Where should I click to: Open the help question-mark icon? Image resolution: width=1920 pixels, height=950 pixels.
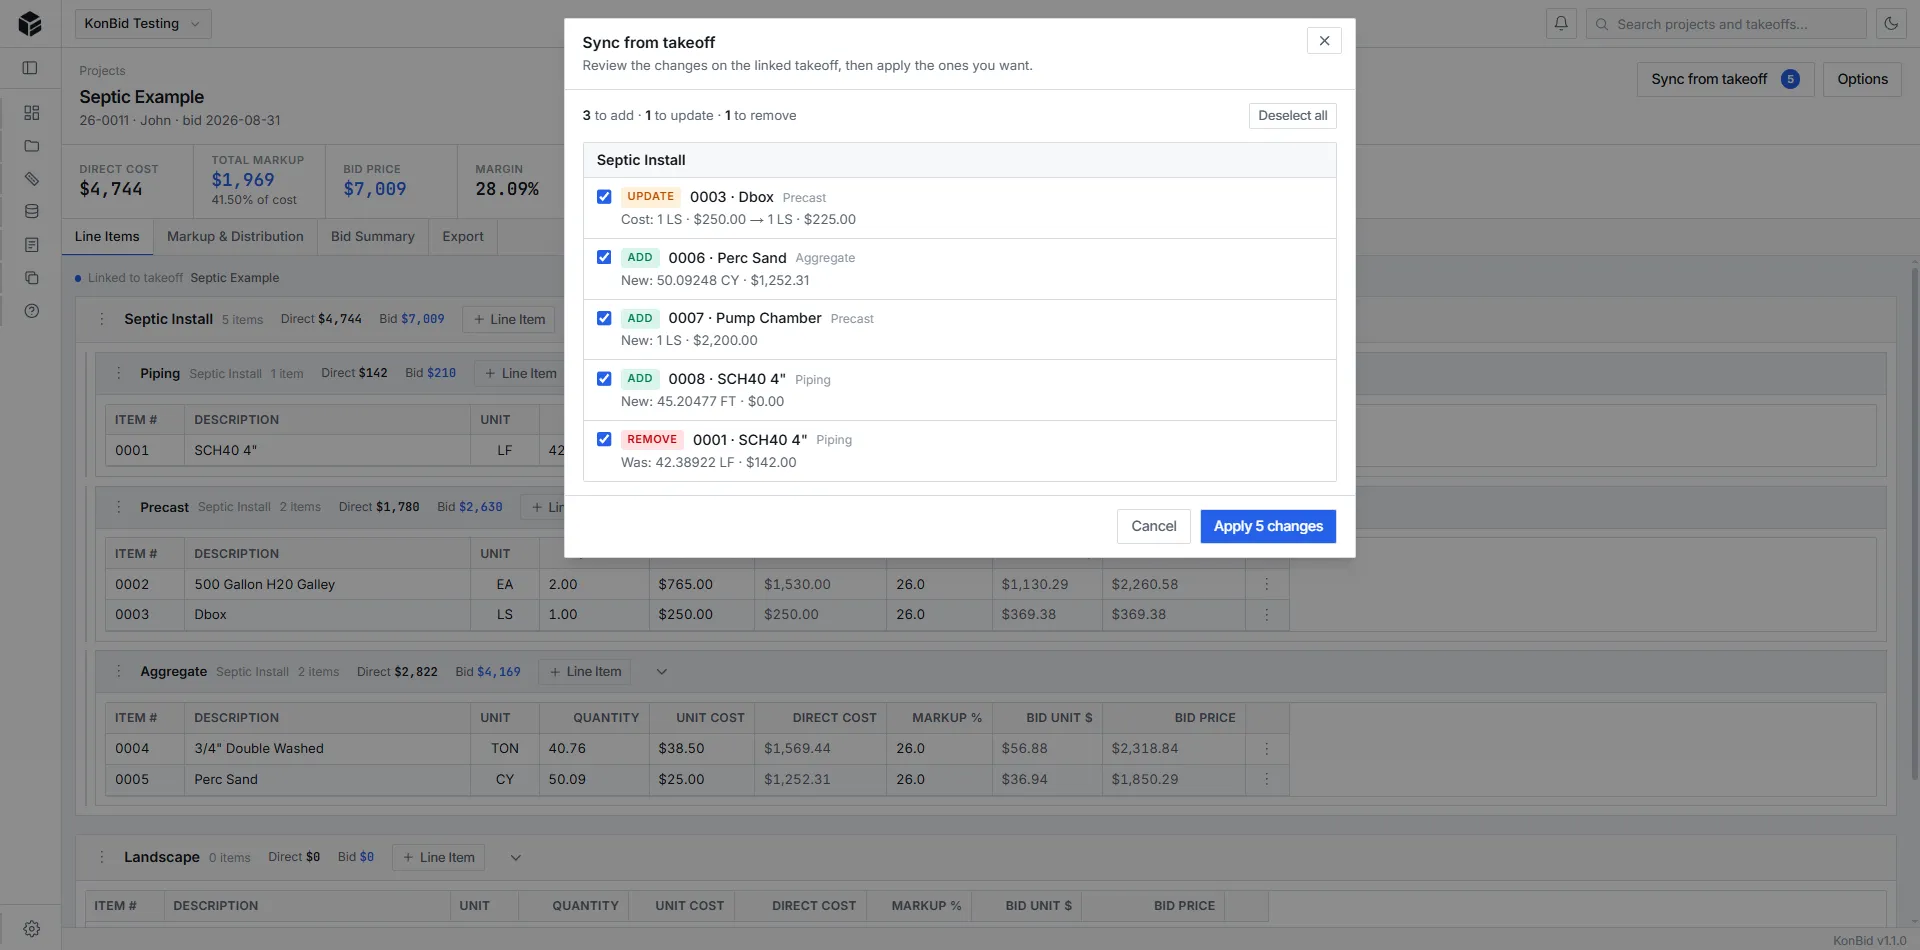(x=32, y=311)
